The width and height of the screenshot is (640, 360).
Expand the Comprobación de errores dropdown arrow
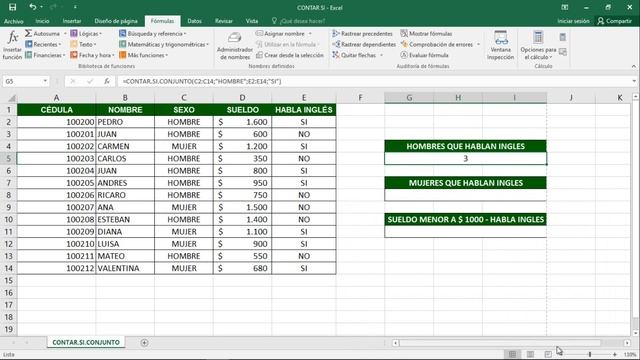pyautogui.click(x=478, y=44)
